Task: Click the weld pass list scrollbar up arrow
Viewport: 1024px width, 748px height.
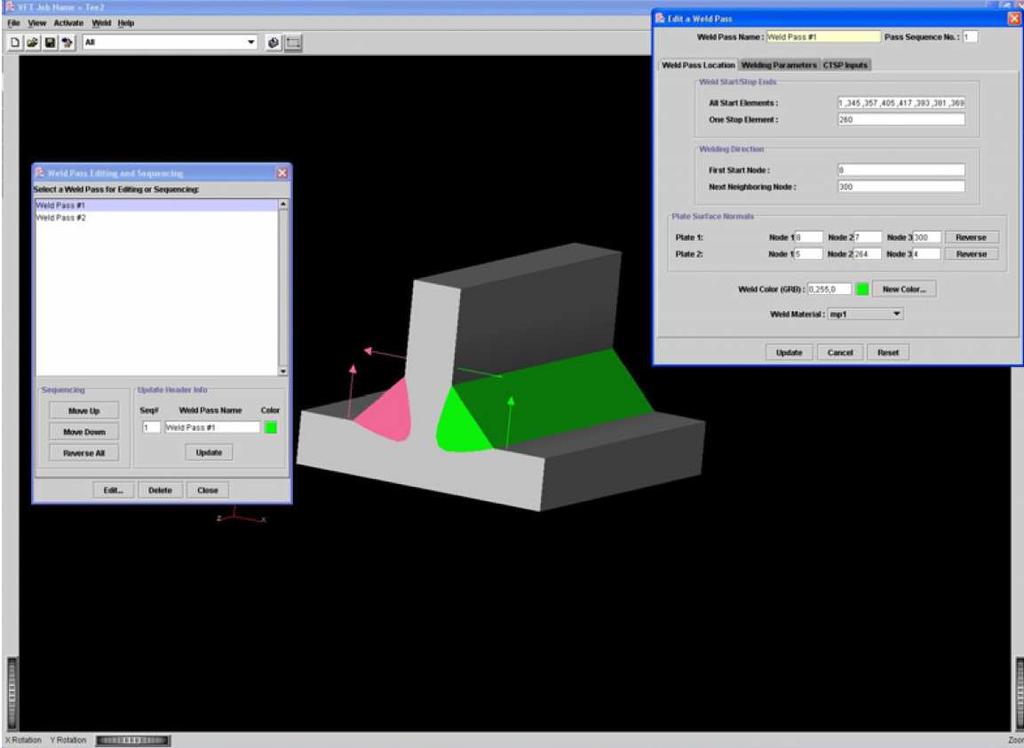Action: pos(283,204)
